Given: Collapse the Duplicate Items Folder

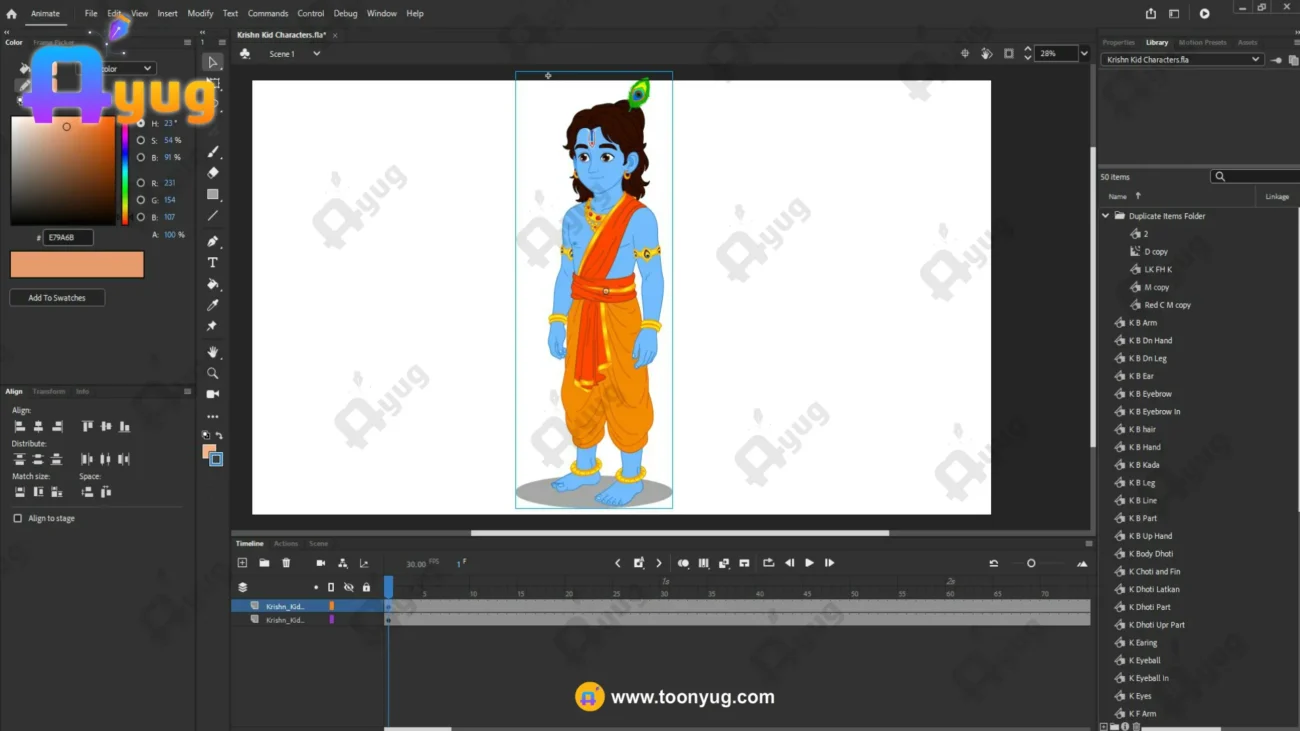Looking at the screenshot, I should [x=1105, y=216].
